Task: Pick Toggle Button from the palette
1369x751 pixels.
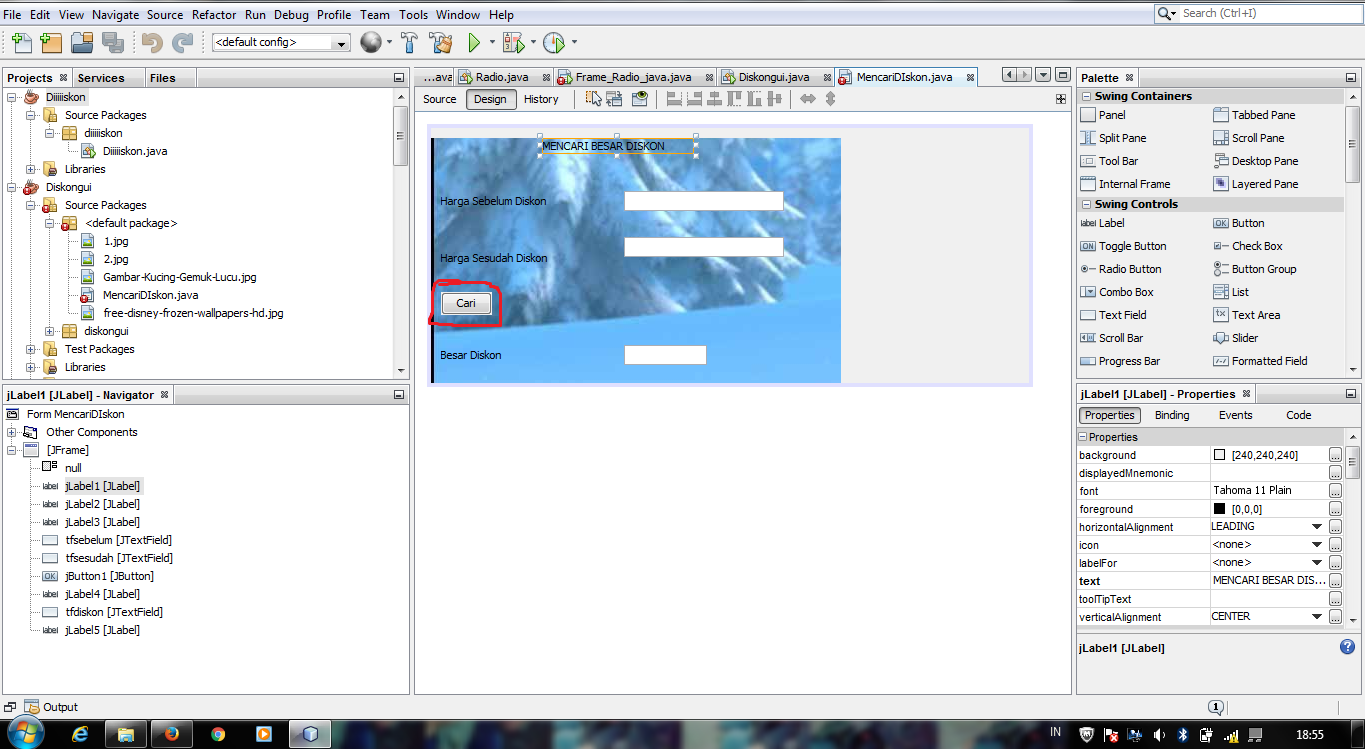Action: point(1123,246)
